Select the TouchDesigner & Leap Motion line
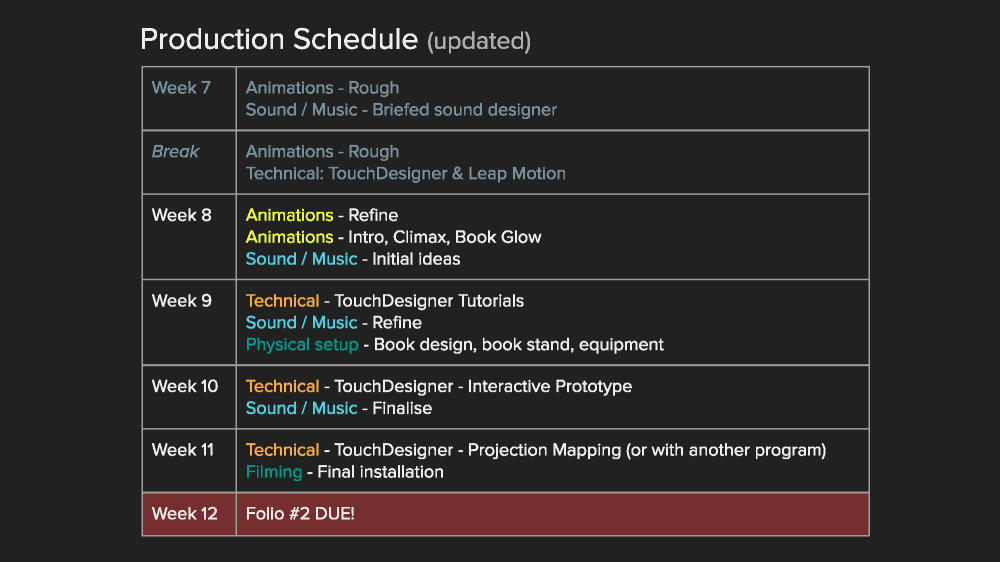1000x562 pixels. (406, 174)
